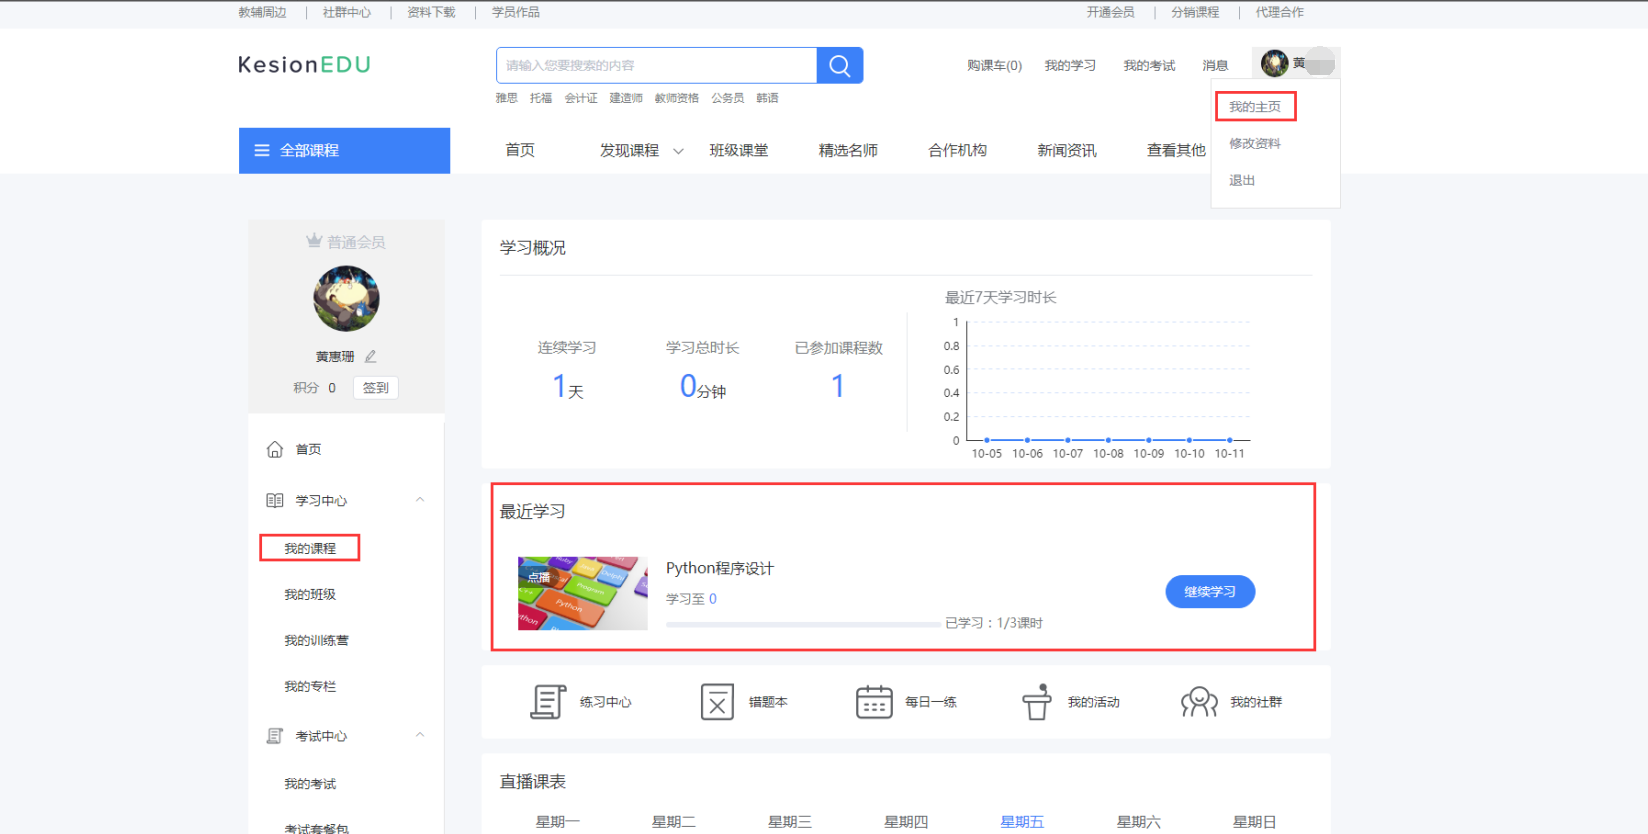Image resolution: width=1648 pixels, height=834 pixels.
Task: Click the blue search magnifier button
Action: tap(839, 66)
